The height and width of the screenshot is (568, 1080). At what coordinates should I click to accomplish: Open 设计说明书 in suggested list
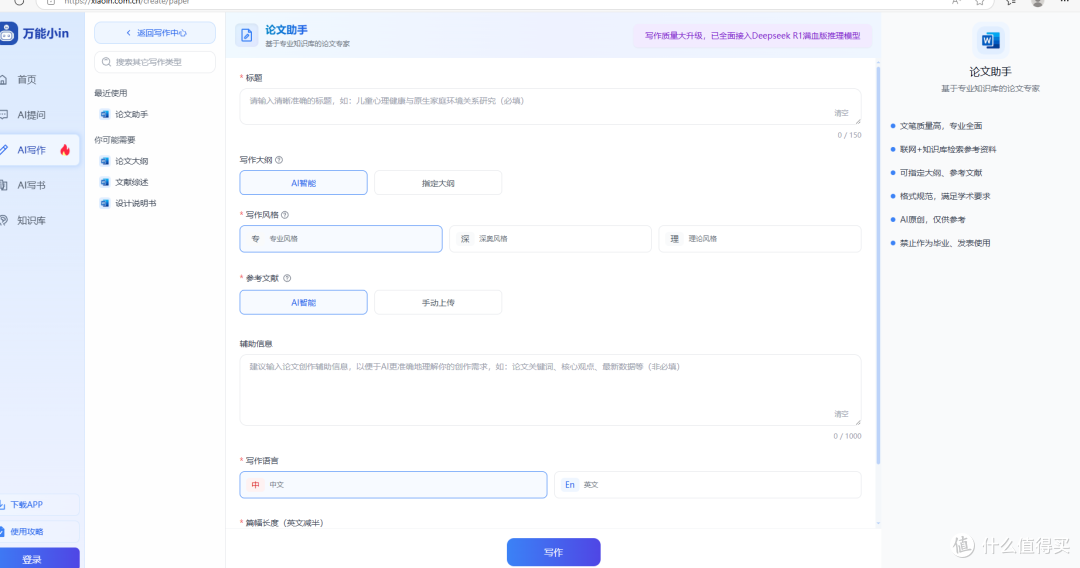coord(129,203)
